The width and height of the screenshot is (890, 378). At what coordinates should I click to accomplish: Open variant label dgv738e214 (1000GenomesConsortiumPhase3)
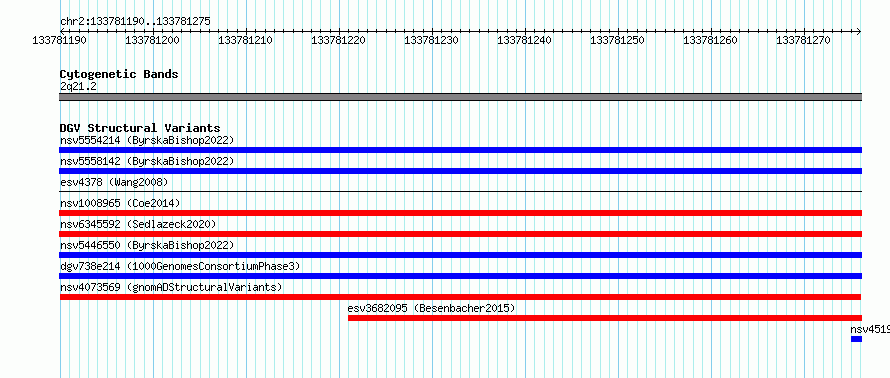(180, 266)
